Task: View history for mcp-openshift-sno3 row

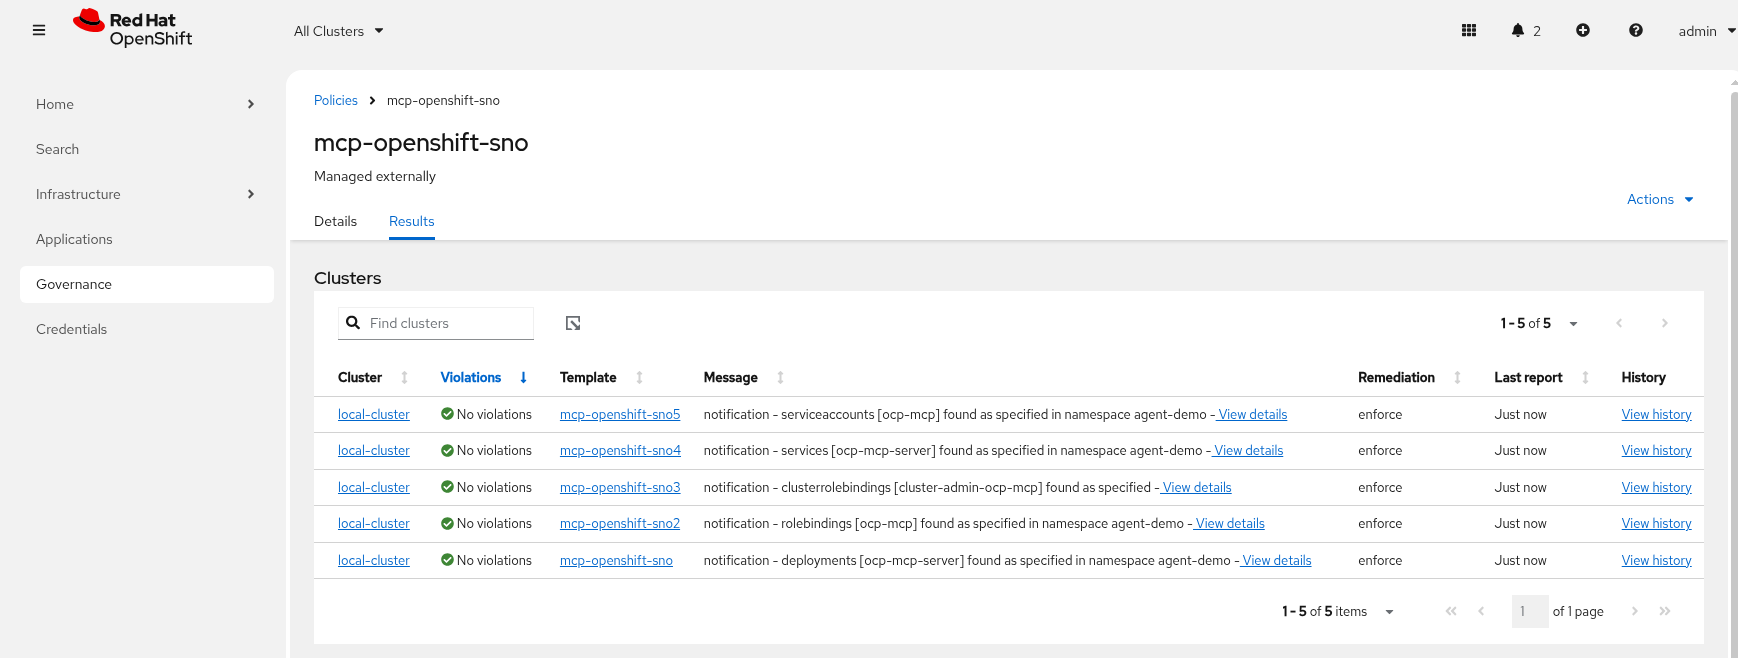Action: [x=1656, y=487]
